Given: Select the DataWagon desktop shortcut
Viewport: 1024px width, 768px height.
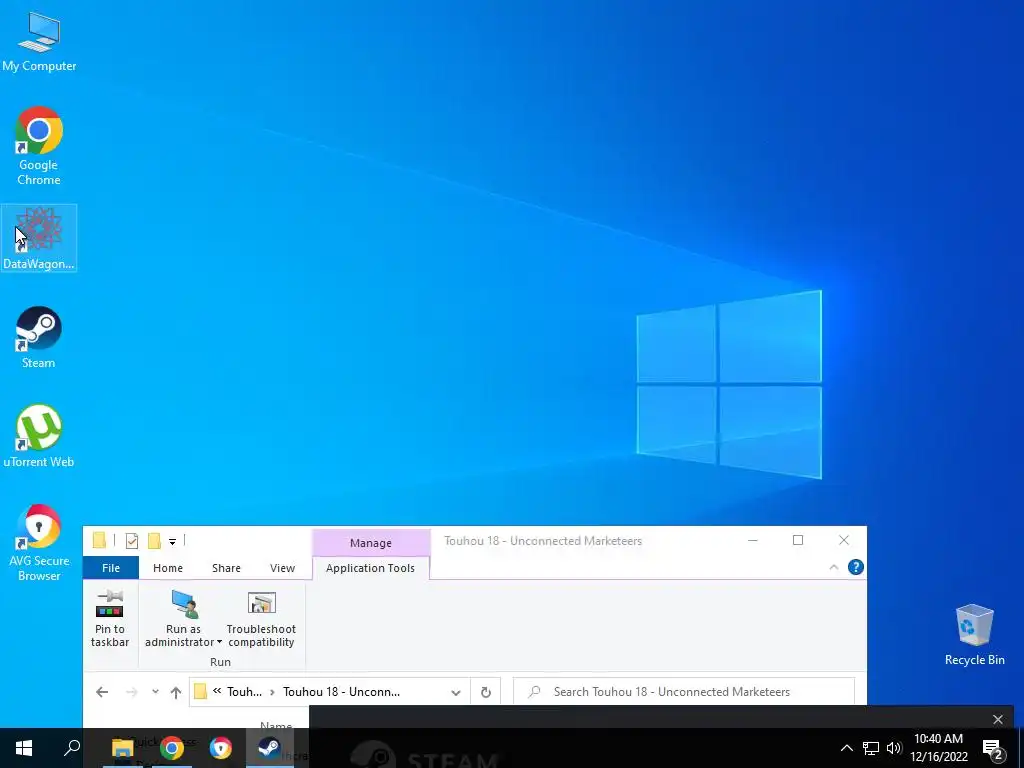Looking at the screenshot, I should pyautogui.click(x=39, y=238).
